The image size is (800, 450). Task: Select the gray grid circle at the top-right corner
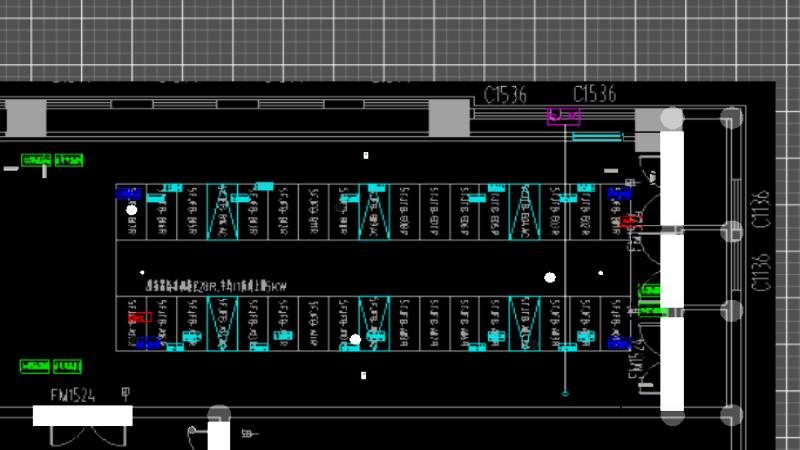pos(732,120)
